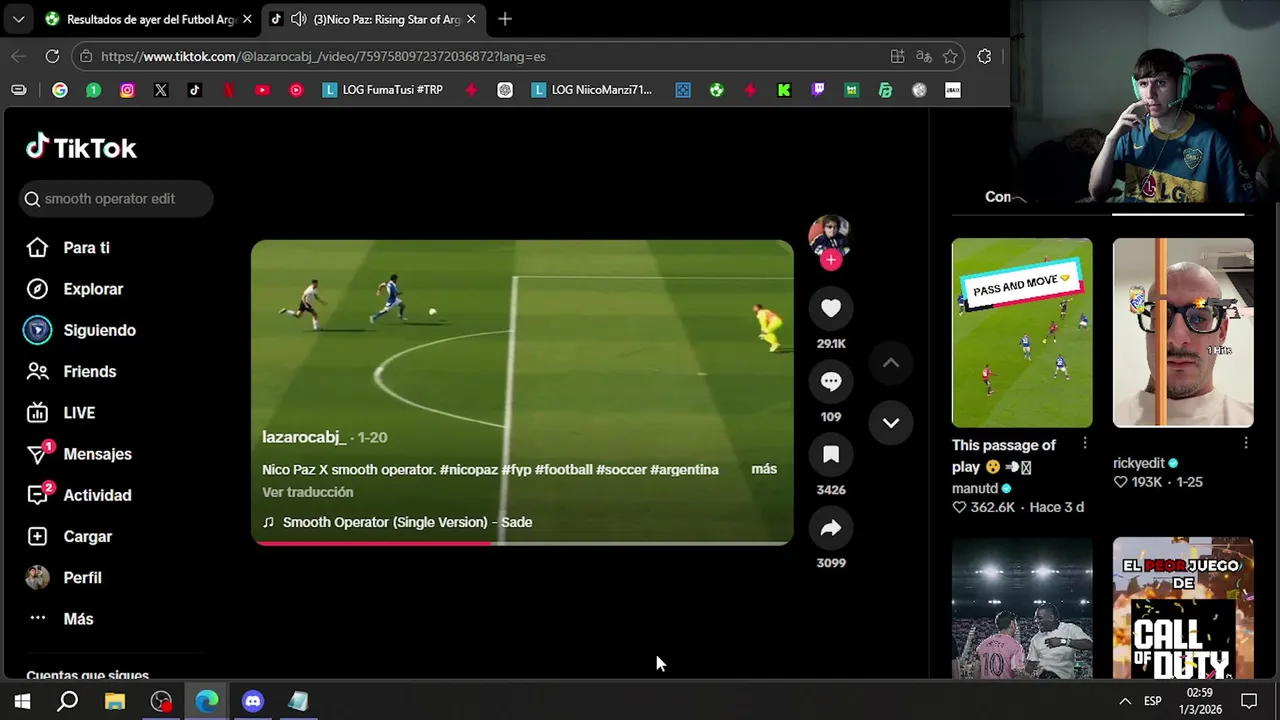Image resolution: width=1280 pixels, height=720 pixels.
Task: Open Windows notification center
Action: coord(1249,701)
